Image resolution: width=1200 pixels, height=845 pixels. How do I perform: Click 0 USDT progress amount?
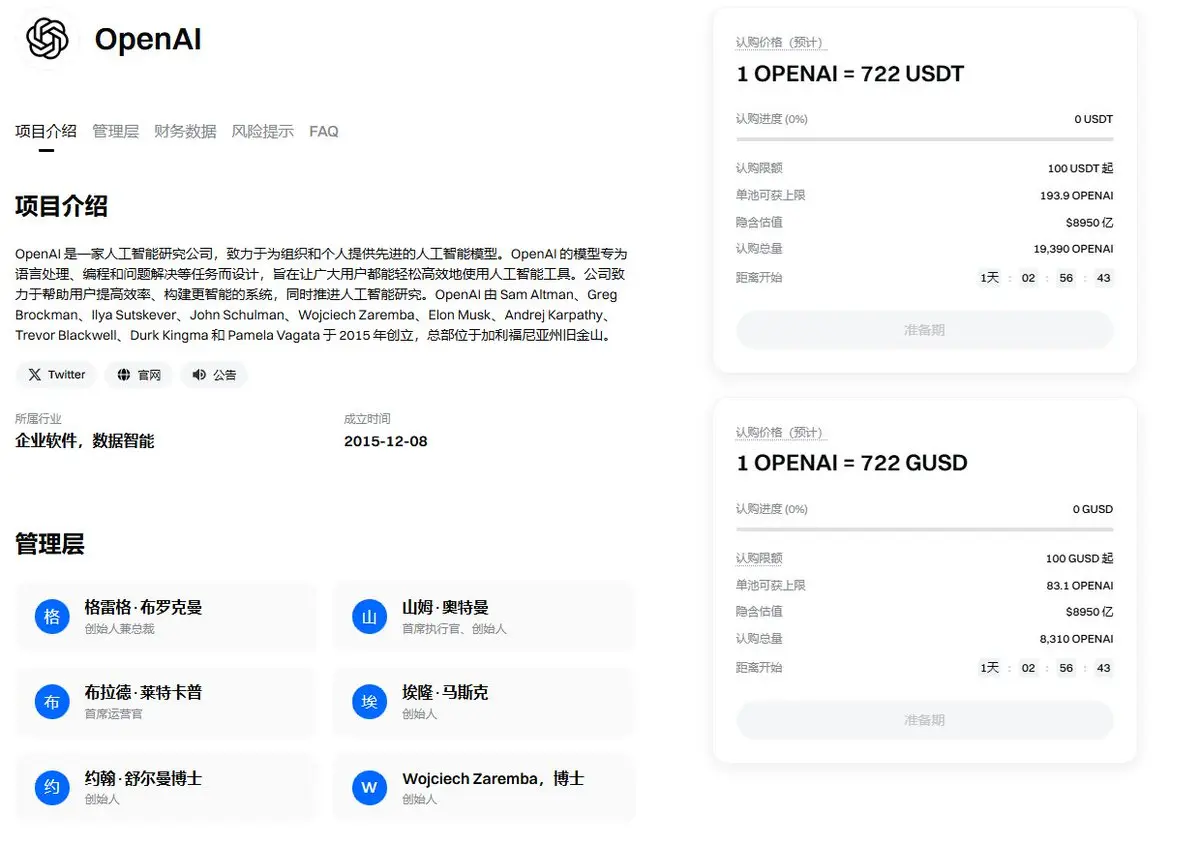click(1094, 119)
